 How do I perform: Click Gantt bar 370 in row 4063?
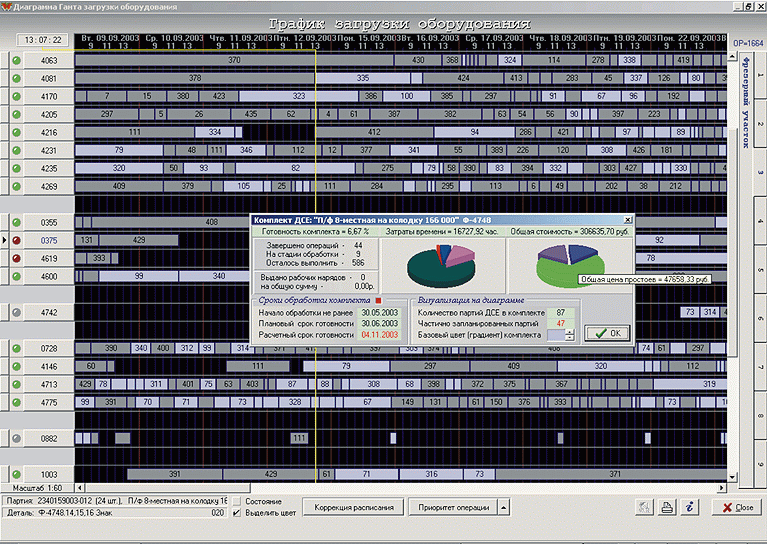(x=234, y=61)
